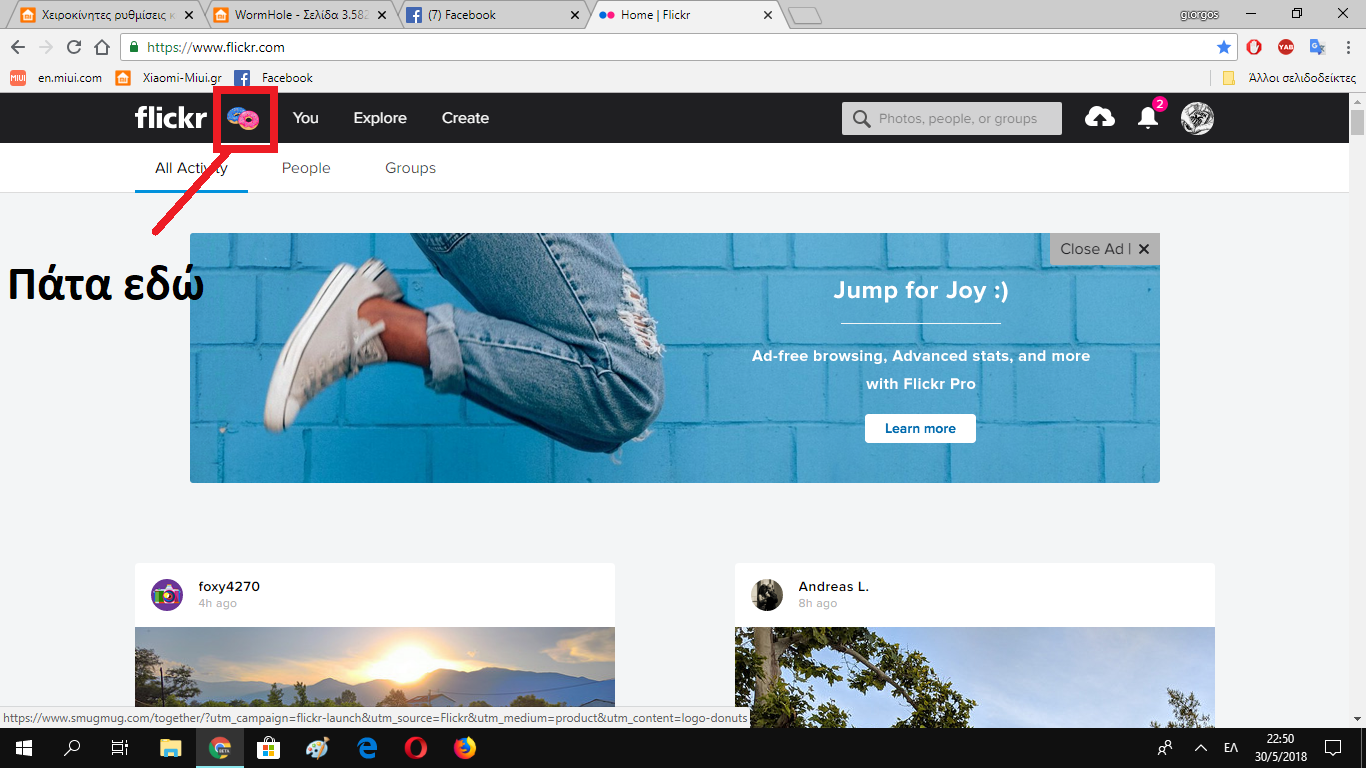Switch to the People tab

306,168
